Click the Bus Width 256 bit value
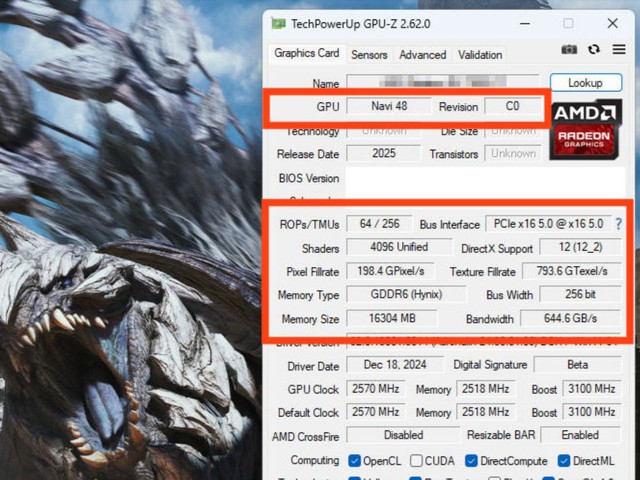 [x=580, y=295]
